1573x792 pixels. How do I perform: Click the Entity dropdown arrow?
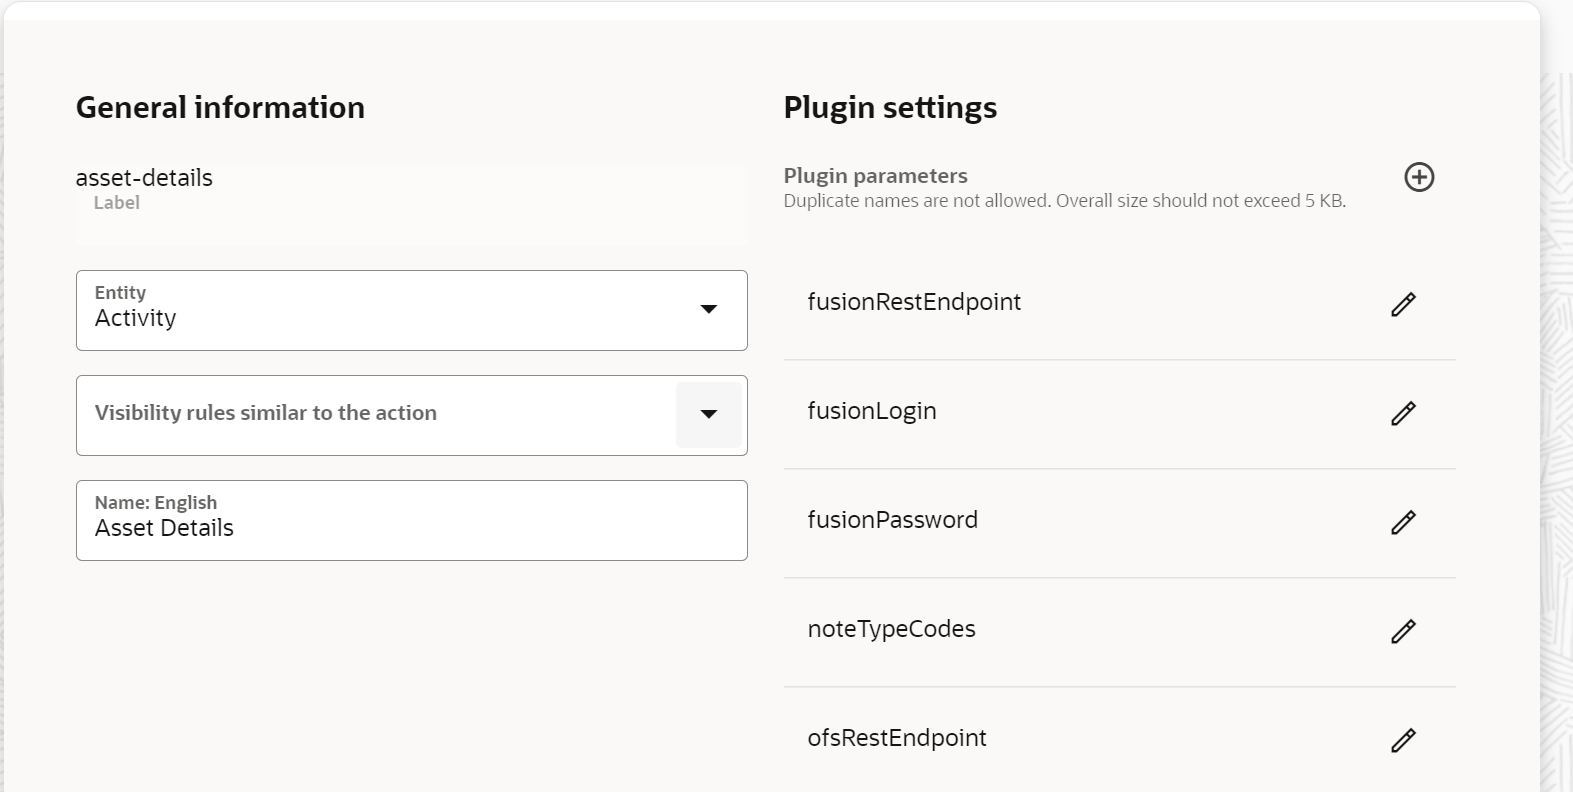[709, 310]
